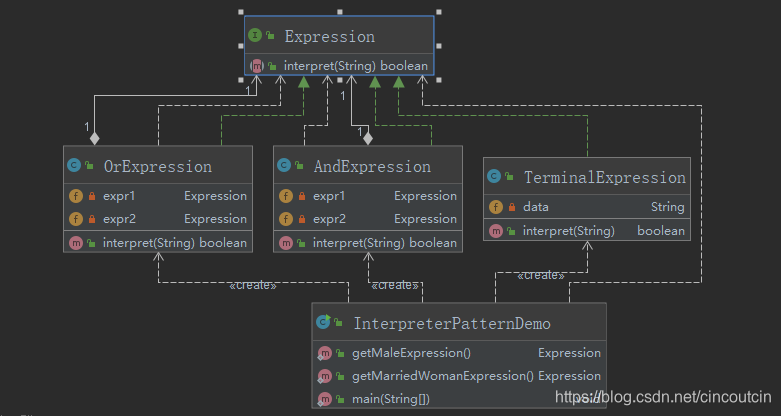The width and height of the screenshot is (781, 416).
Task: Click the «create» label pointing to OrExpression
Action: click(253, 285)
